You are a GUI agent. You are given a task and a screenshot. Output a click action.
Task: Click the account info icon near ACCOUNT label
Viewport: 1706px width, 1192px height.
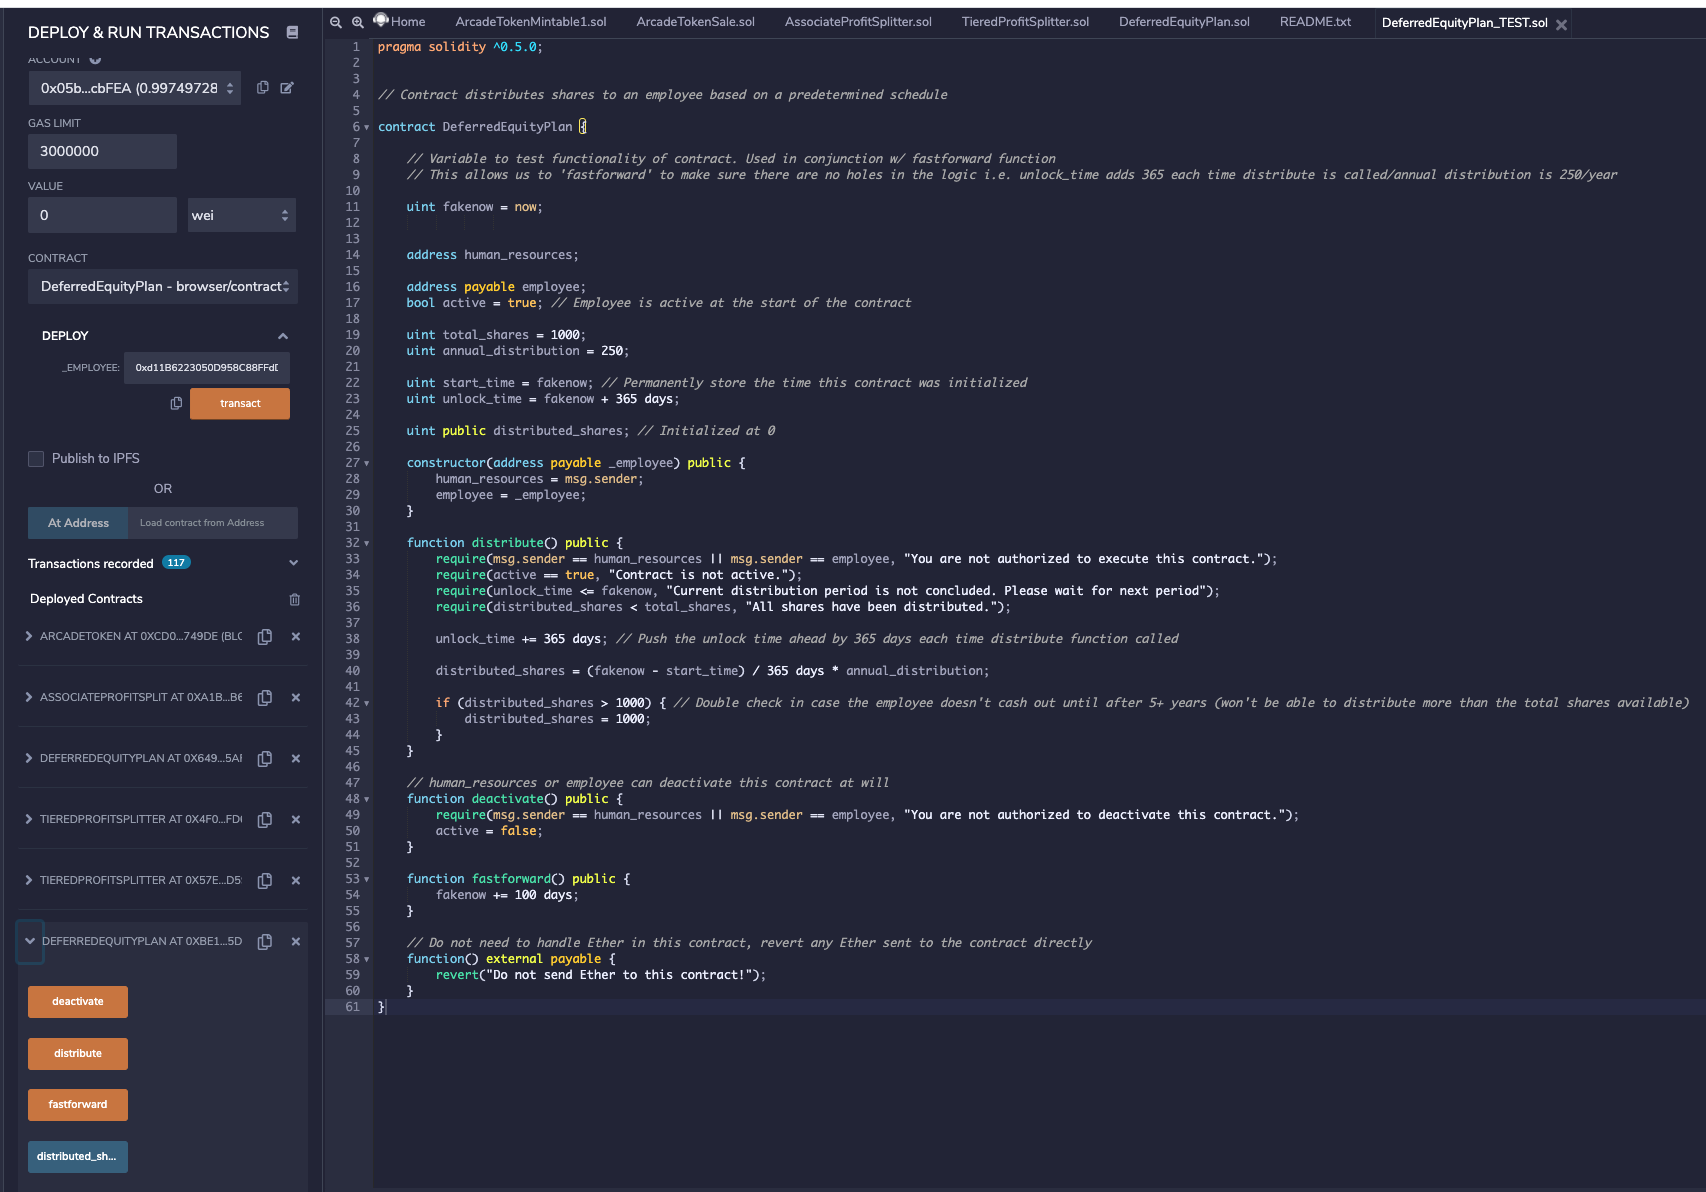point(96,60)
